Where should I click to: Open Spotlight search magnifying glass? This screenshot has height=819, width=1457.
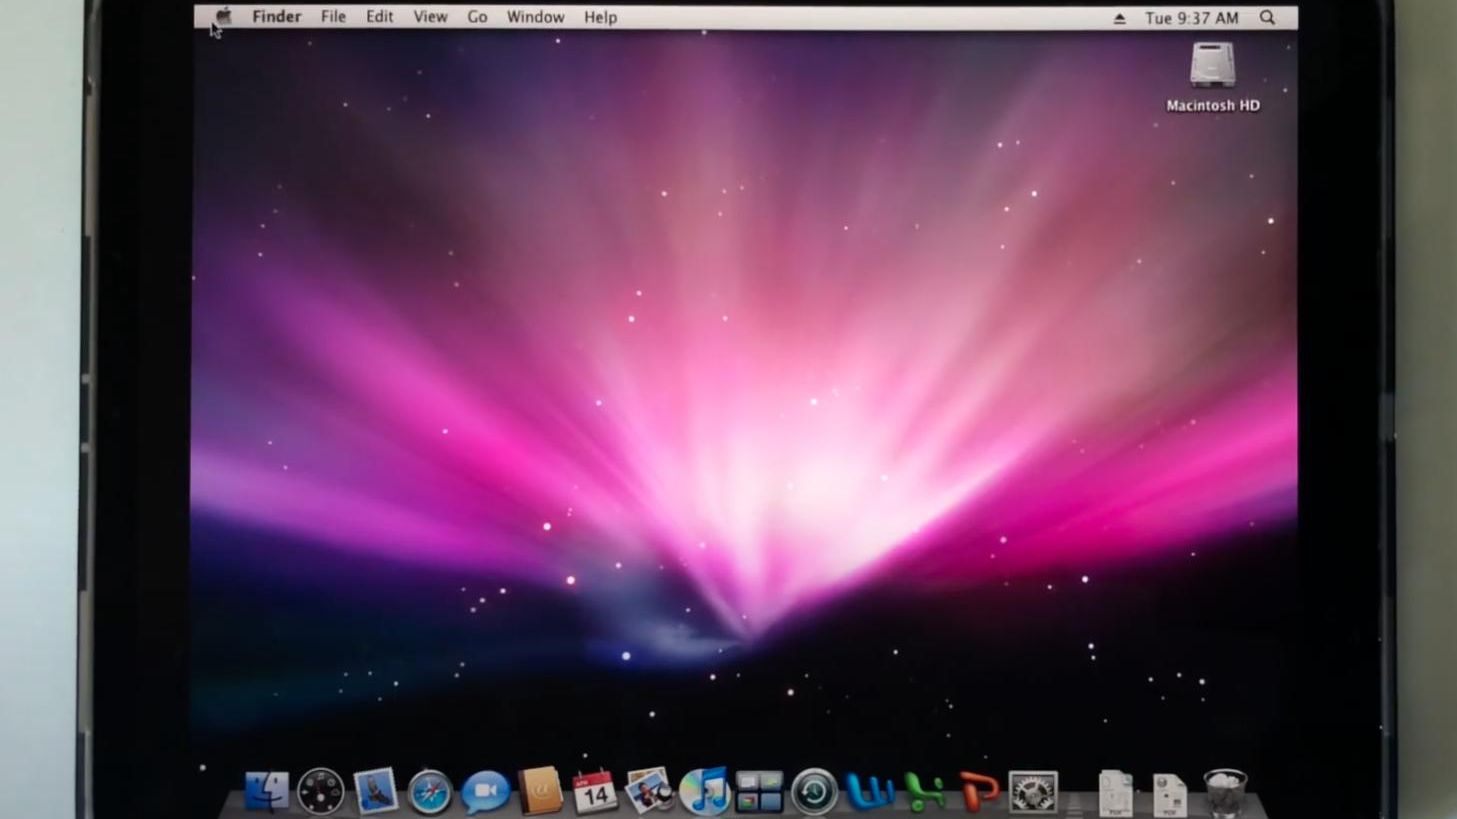[x=1267, y=17]
